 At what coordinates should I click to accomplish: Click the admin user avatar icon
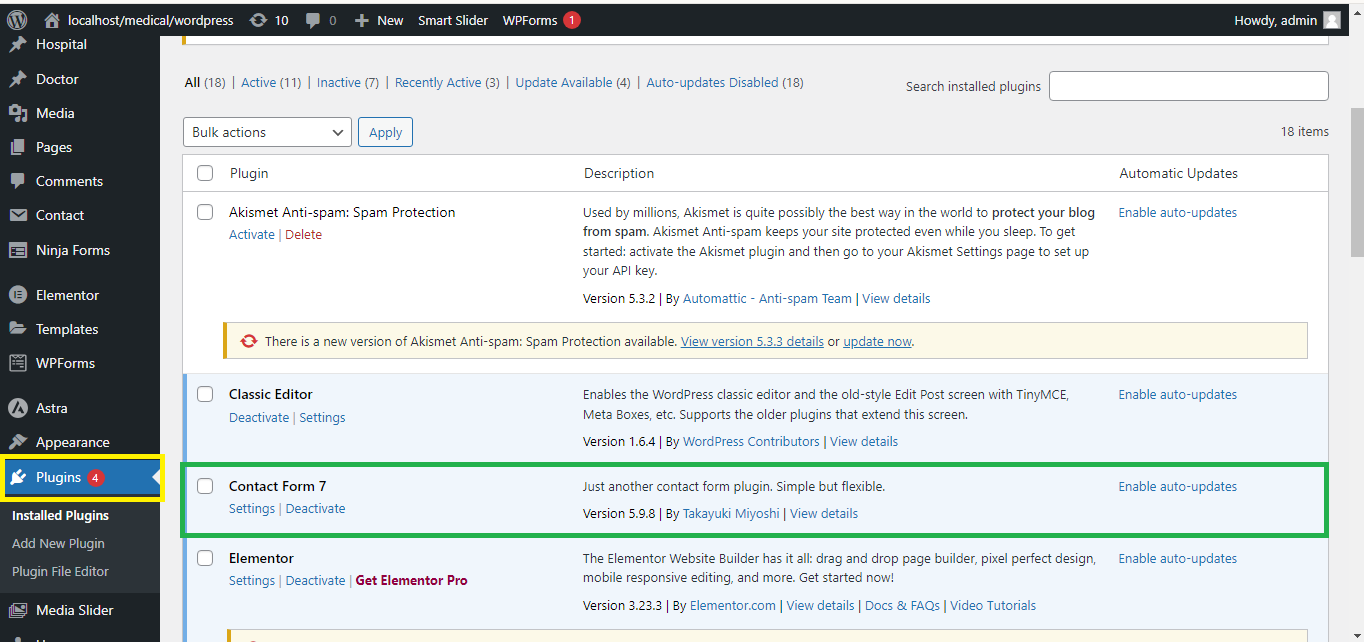1331,20
